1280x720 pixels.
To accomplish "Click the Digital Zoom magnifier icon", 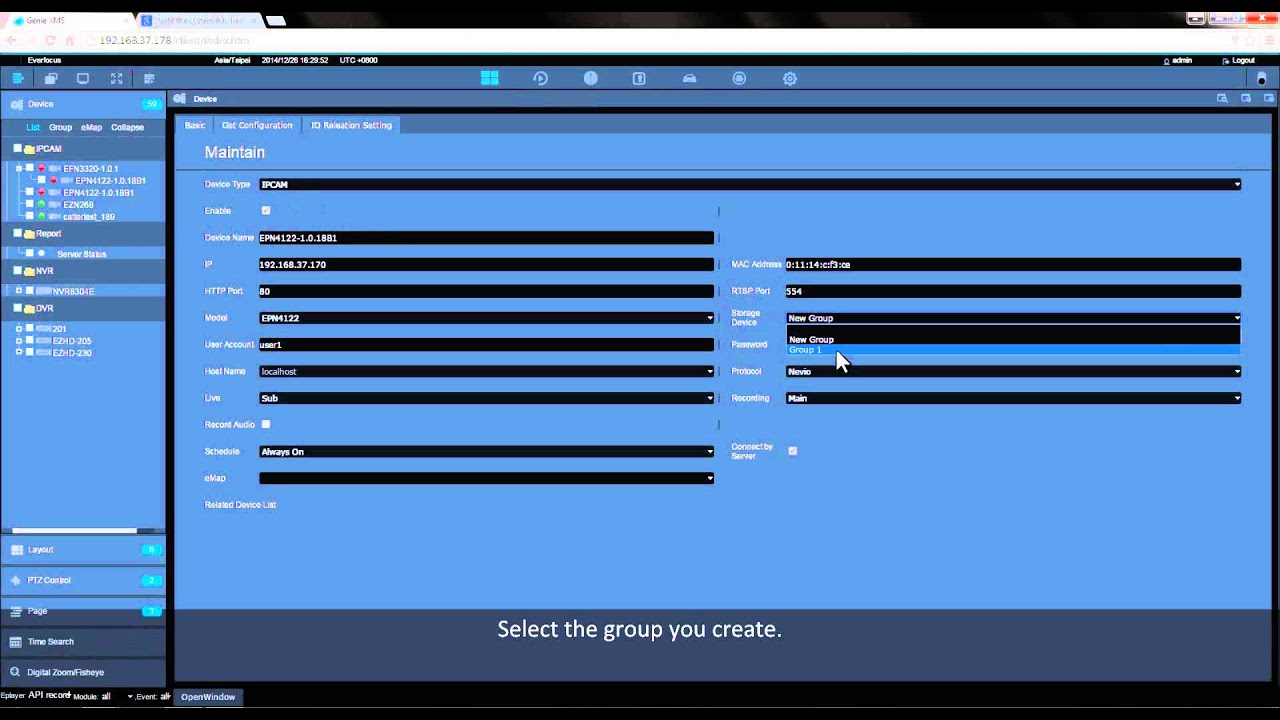I will point(15,672).
